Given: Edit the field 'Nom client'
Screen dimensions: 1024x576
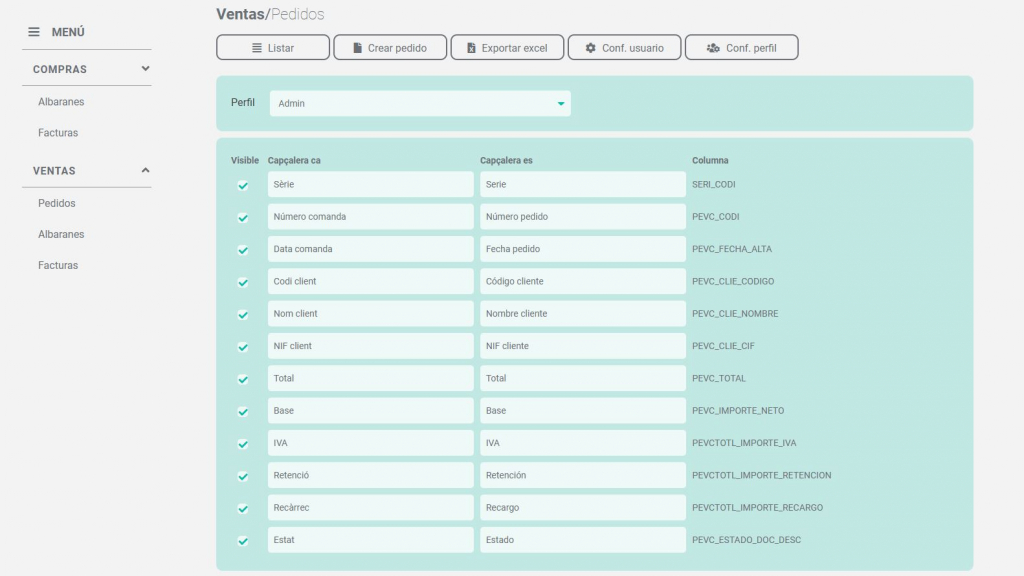Looking at the screenshot, I should 370,313.
